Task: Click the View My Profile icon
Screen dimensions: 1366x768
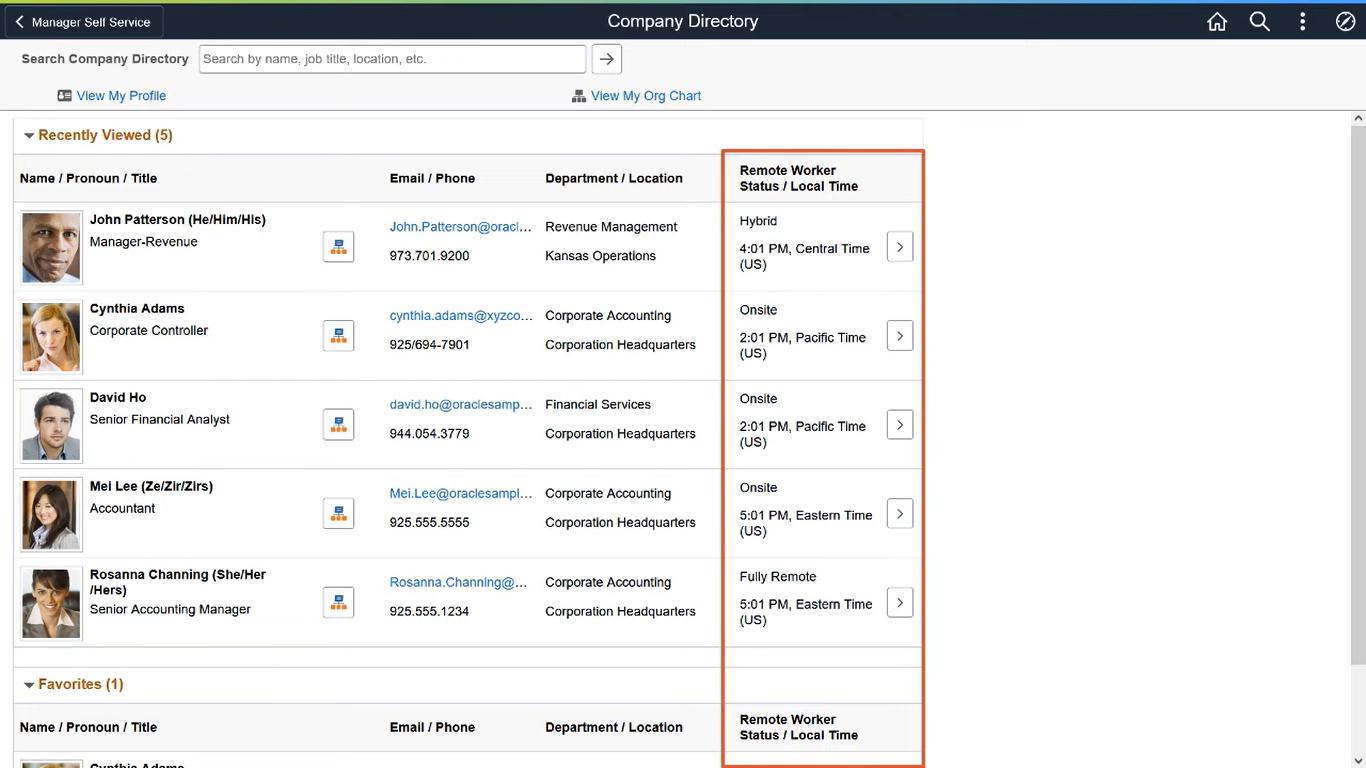Action: [62, 95]
